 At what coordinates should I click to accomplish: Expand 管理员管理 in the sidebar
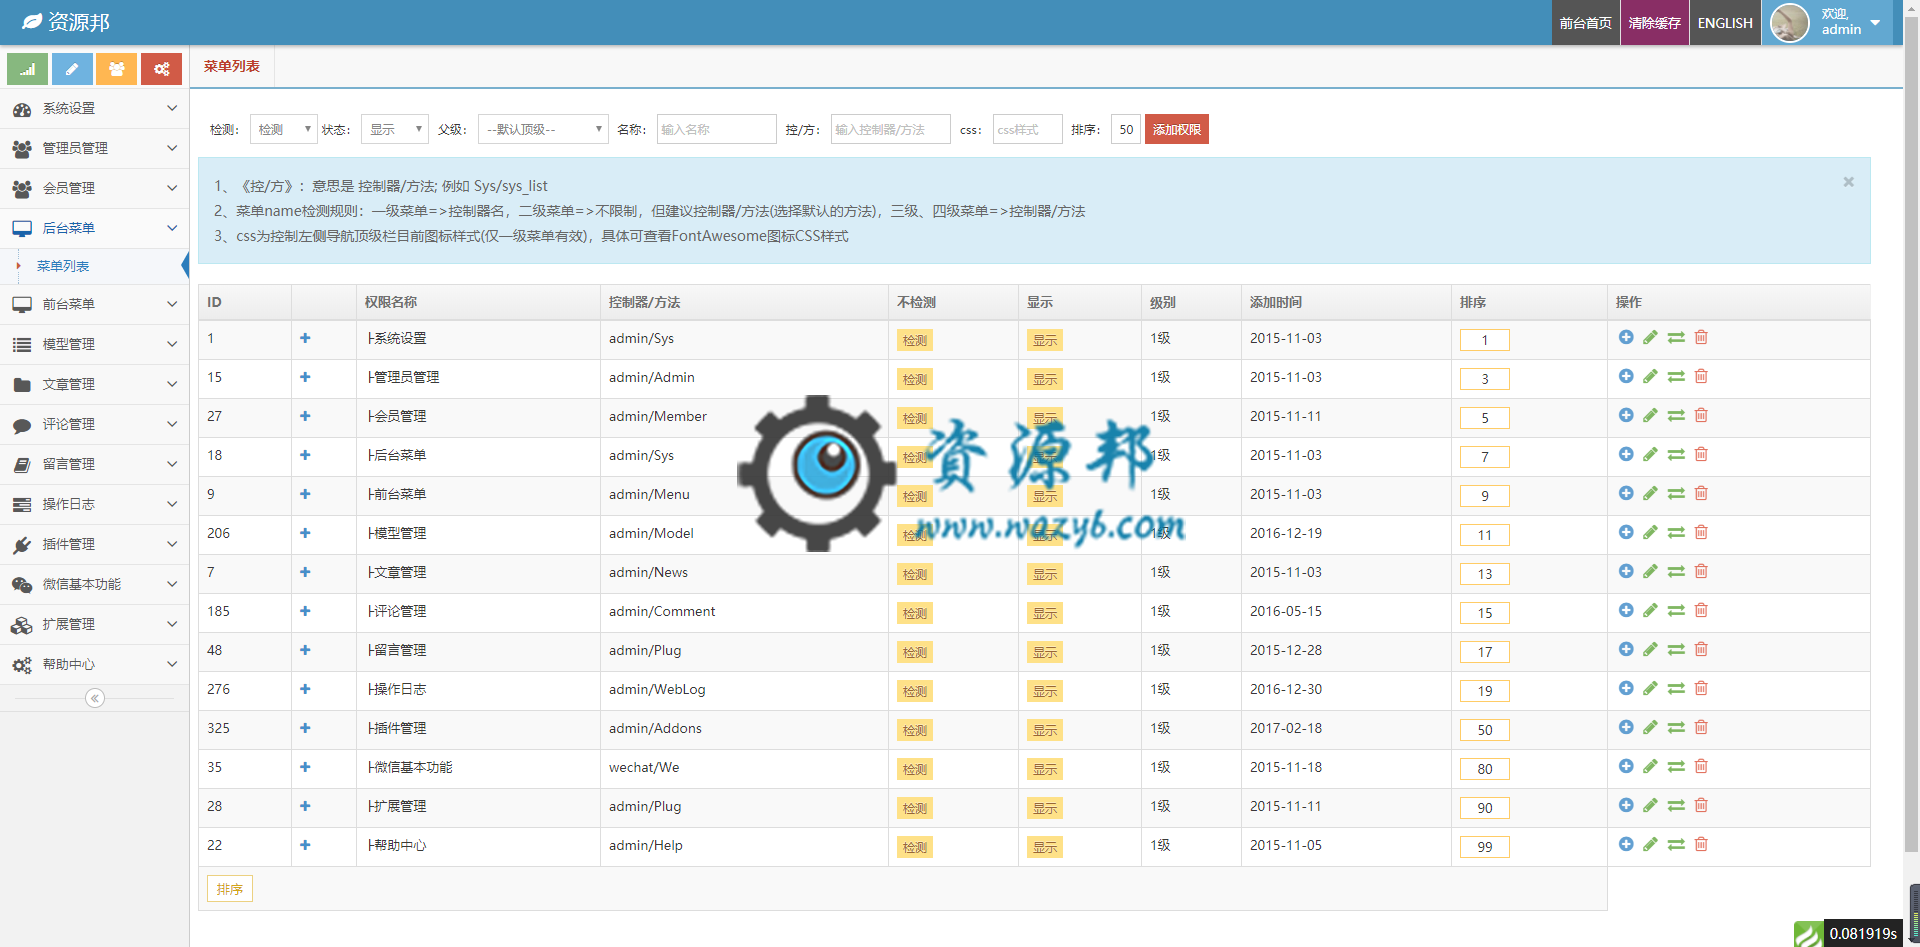tap(94, 148)
